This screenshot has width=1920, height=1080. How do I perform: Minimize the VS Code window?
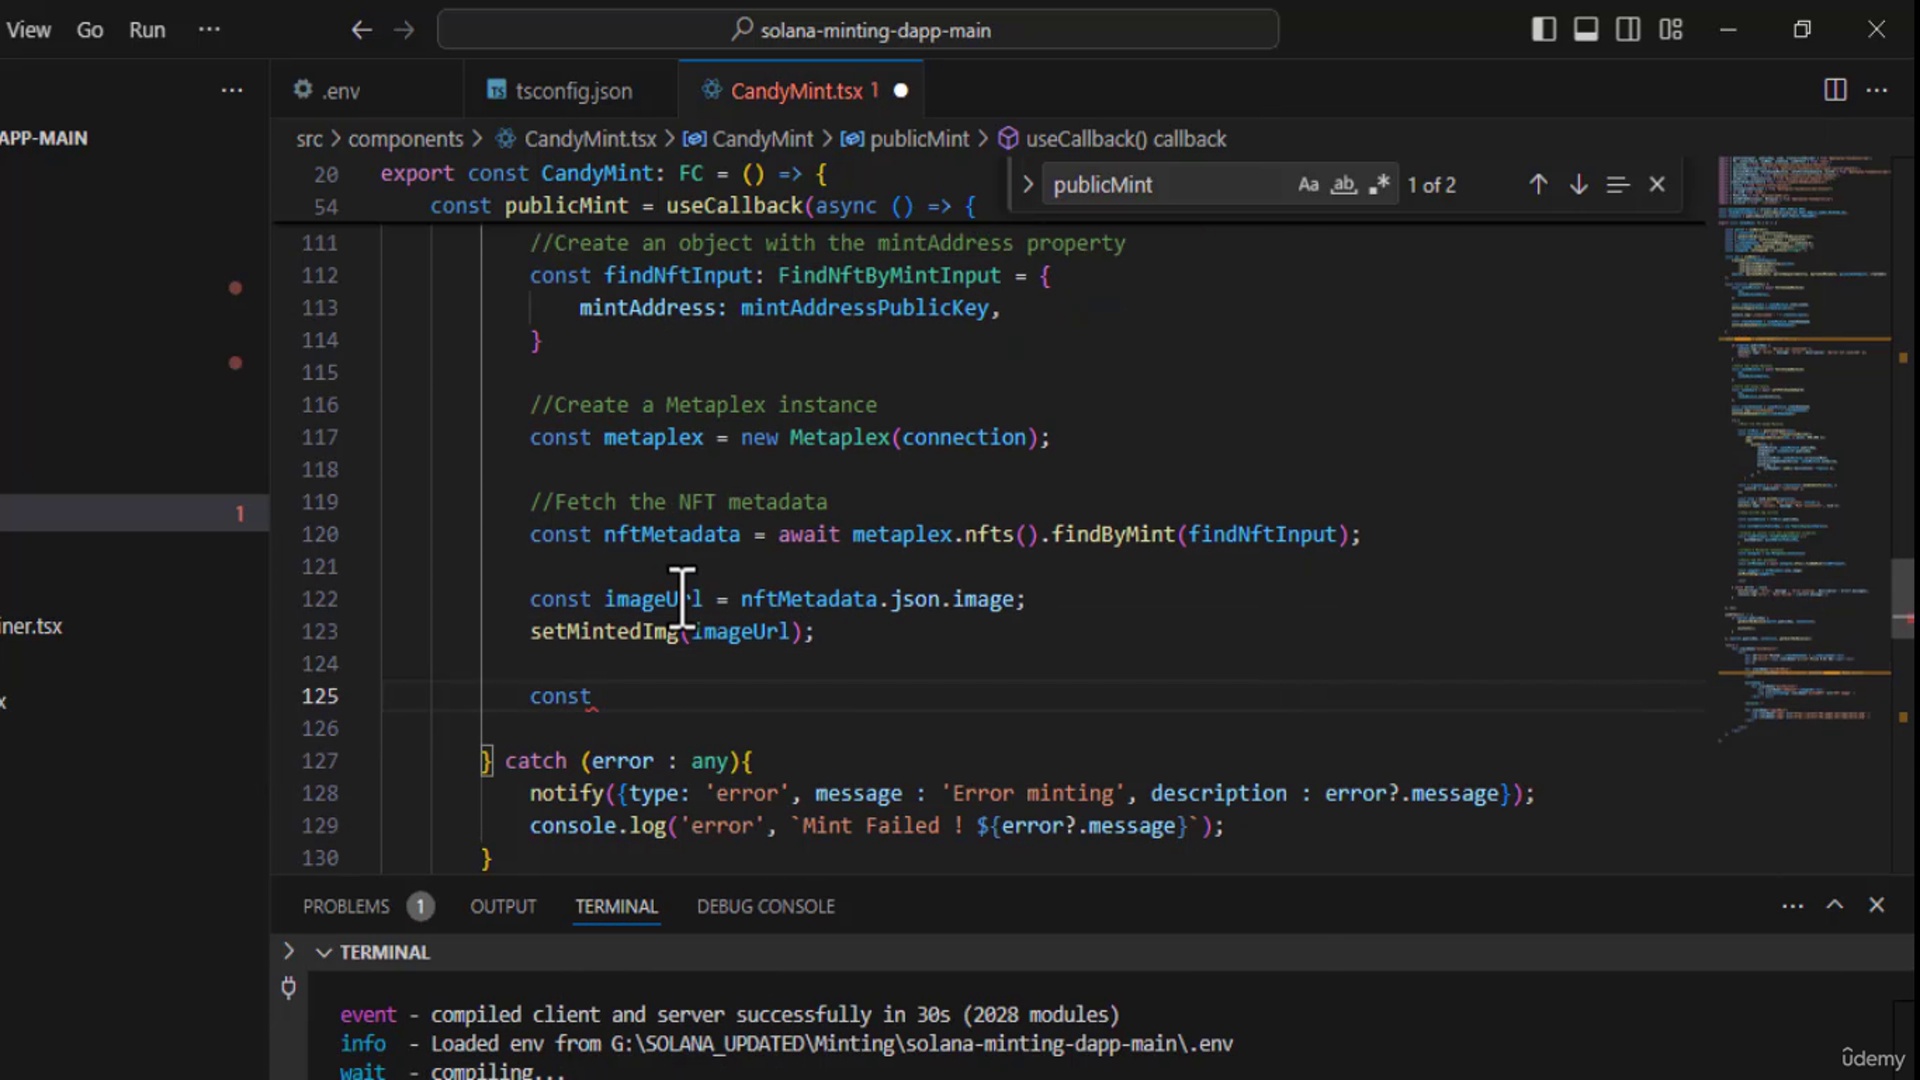(1728, 30)
